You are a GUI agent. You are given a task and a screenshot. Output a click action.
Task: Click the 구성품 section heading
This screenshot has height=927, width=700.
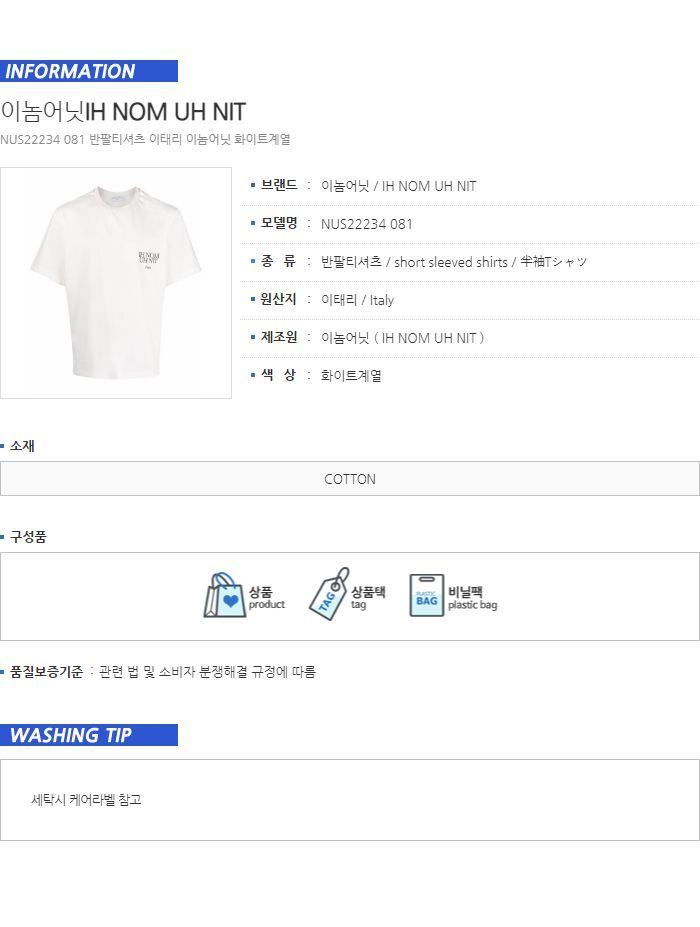tap(28, 537)
